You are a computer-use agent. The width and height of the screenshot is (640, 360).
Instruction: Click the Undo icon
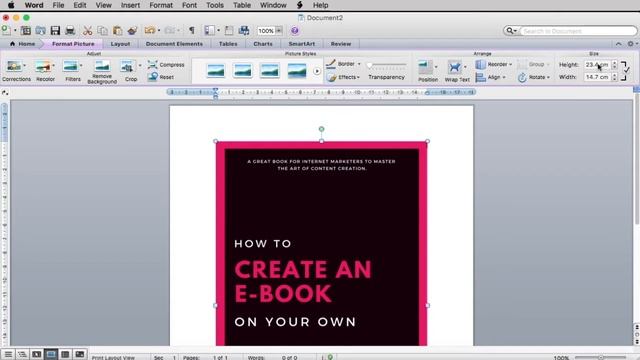click(150, 30)
